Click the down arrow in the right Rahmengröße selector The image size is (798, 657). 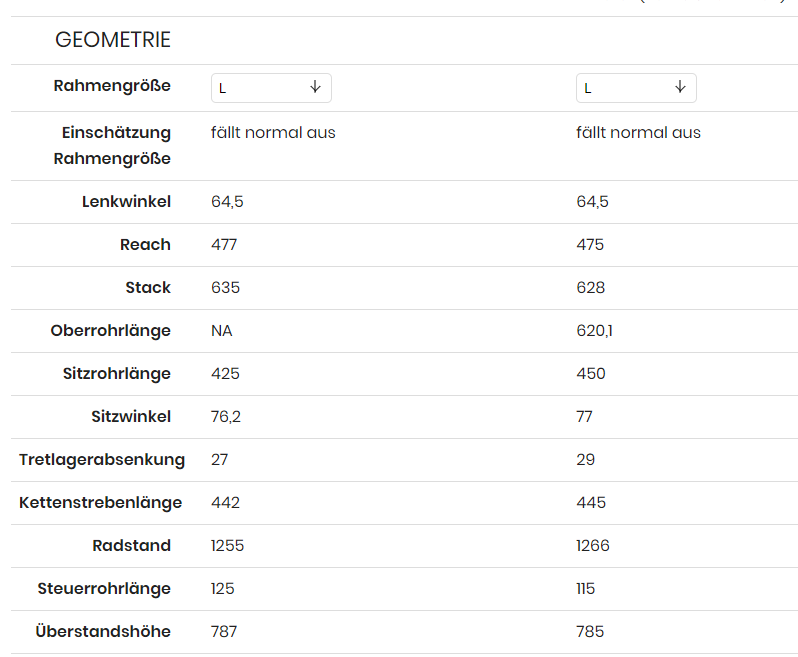click(x=680, y=87)
